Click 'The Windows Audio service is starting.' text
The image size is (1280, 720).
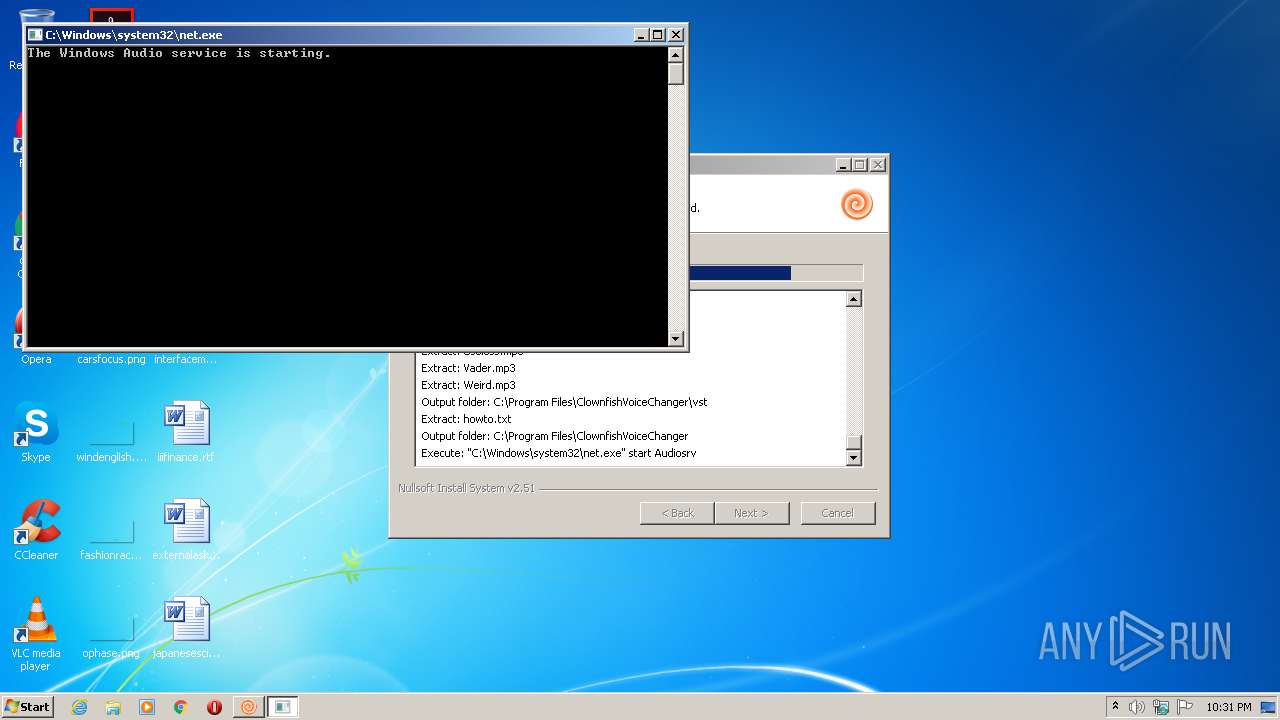(179, 53)
